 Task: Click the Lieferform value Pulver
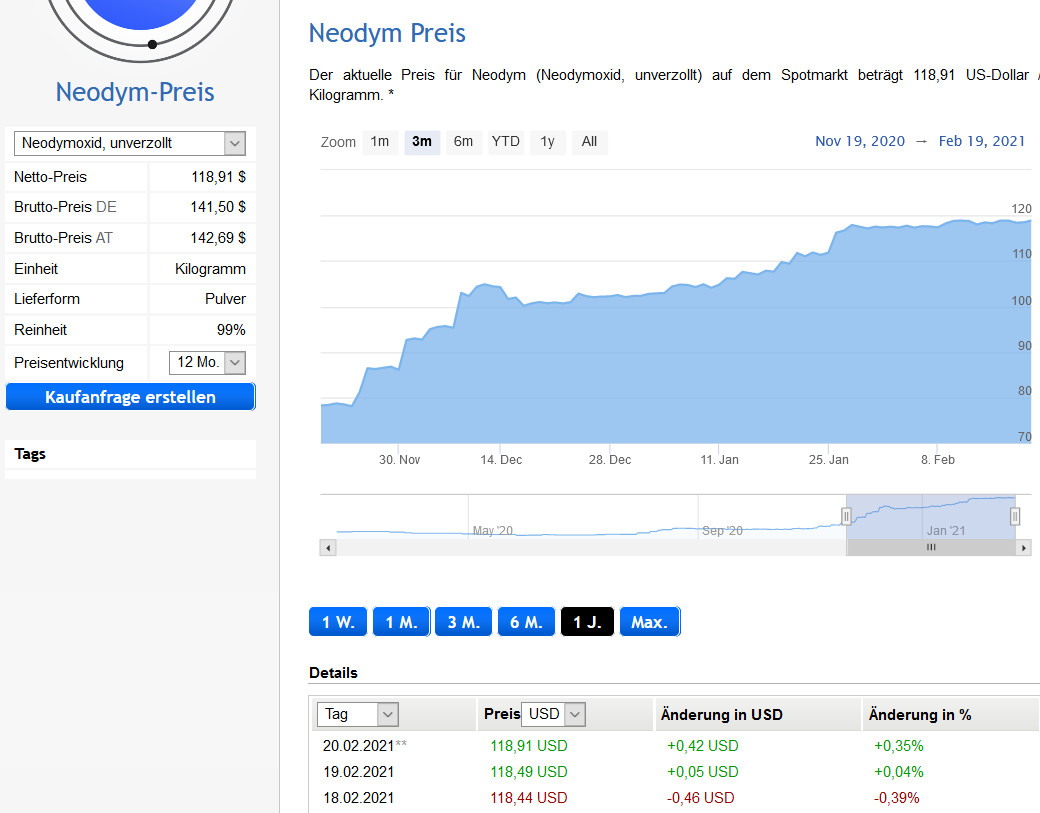tap(225, 299)
